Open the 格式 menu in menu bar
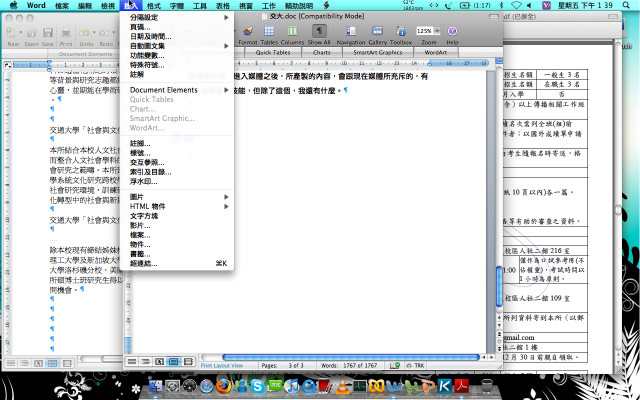Image resolution: width=640 pixels, height=400 pixels. click(154, 6)
